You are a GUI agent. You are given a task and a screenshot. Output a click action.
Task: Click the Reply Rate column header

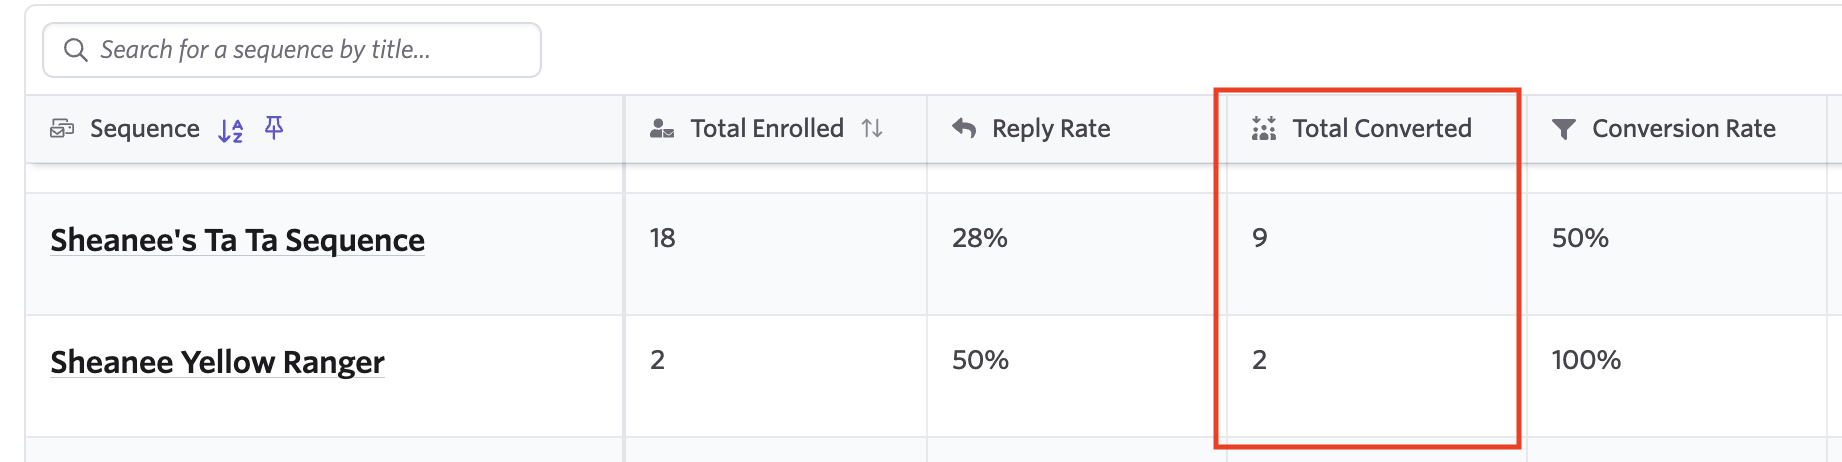coord(1051,129)
